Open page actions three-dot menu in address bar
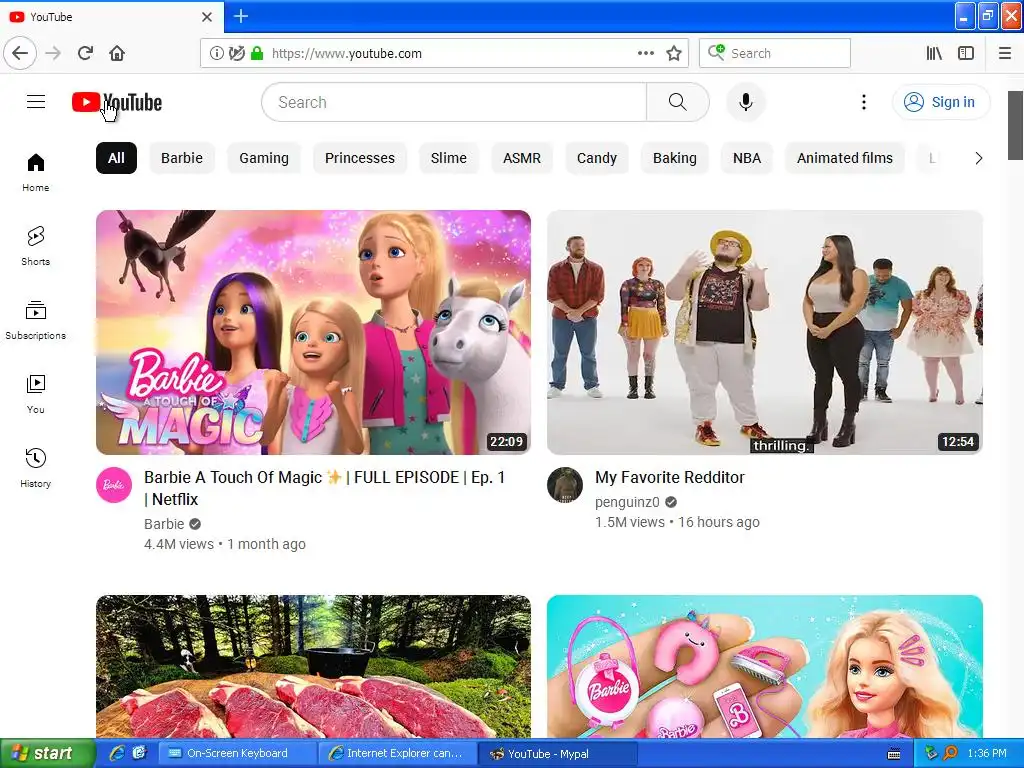Viewport: 1024px width, 768px height. [x=645, y=53]
